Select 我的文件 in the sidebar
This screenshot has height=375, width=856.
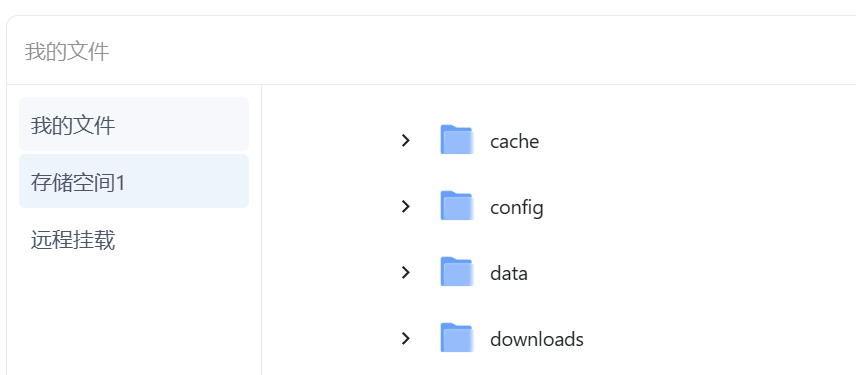pos(134,124)
